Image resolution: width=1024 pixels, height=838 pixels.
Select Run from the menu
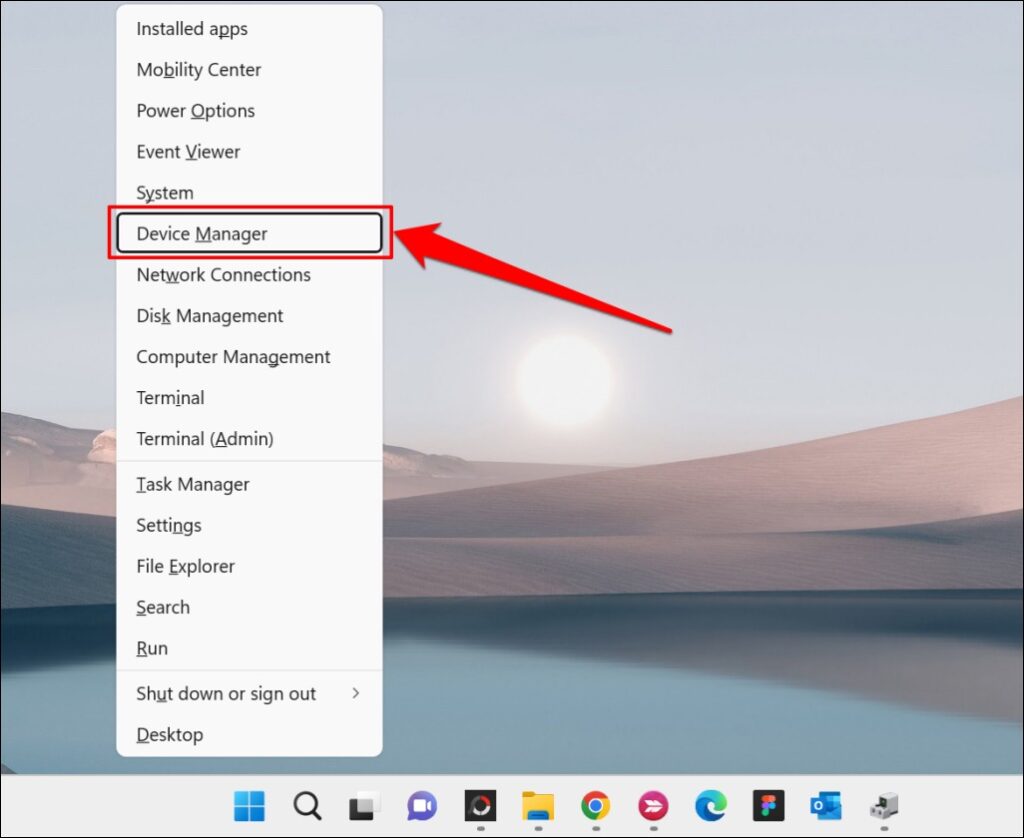(249, 649)
